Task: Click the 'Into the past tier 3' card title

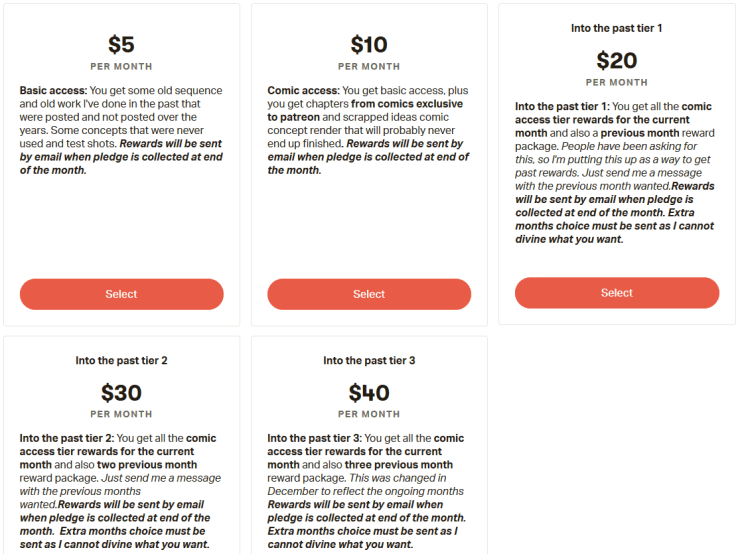Action: point(369,360)
